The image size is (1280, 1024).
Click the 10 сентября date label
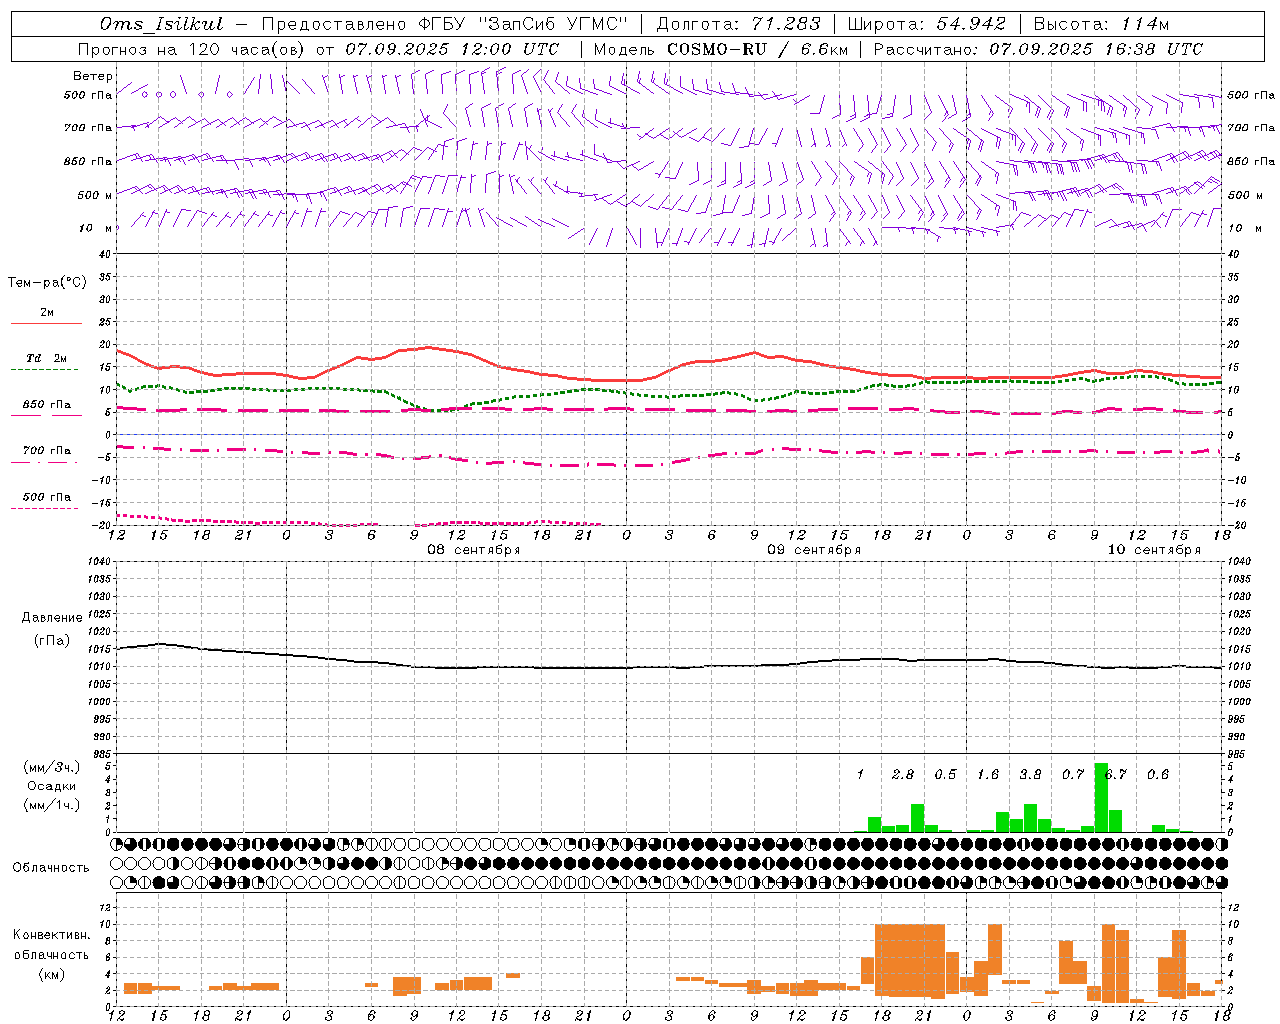pyautogui.click(x=1154, y=550)
